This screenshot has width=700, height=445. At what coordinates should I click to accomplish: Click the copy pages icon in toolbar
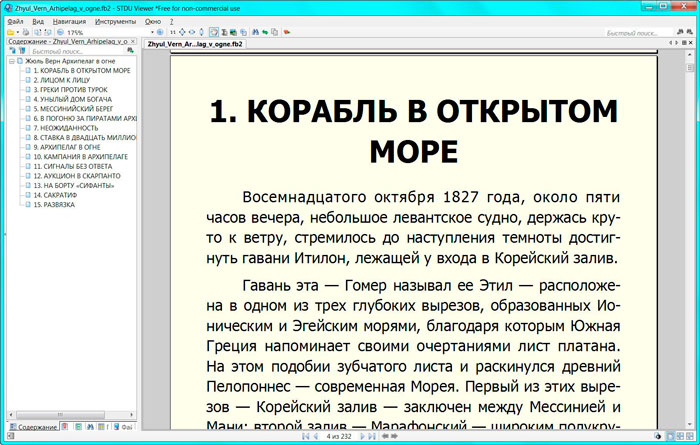tap(275, 32)
